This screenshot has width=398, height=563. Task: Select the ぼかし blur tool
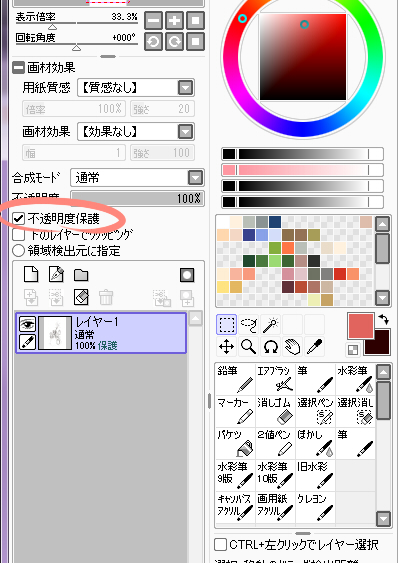(315, 443)
